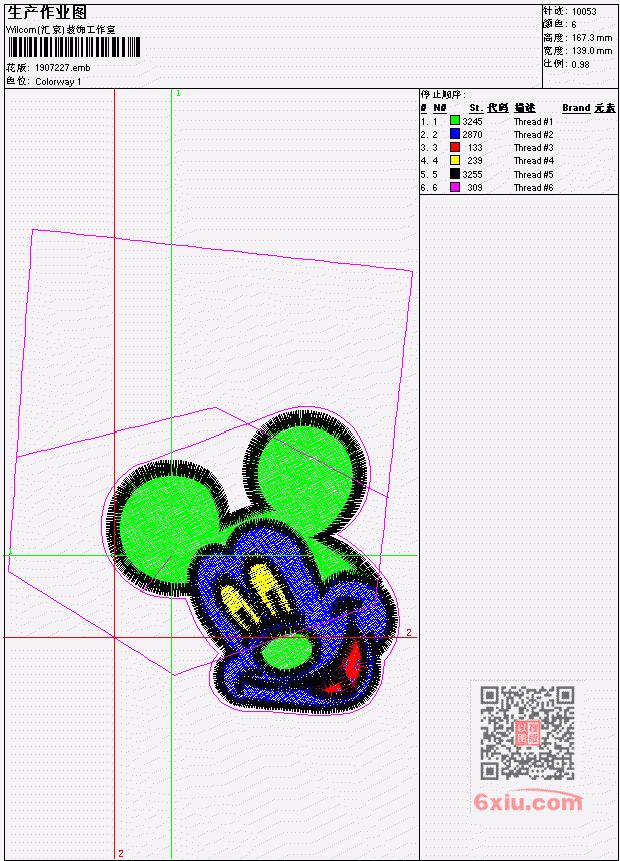Image resolution: width=620 pixels, height=861 pixels.
Task: Click the red swatch for Thread #3
Action: (x=455, y=147)
